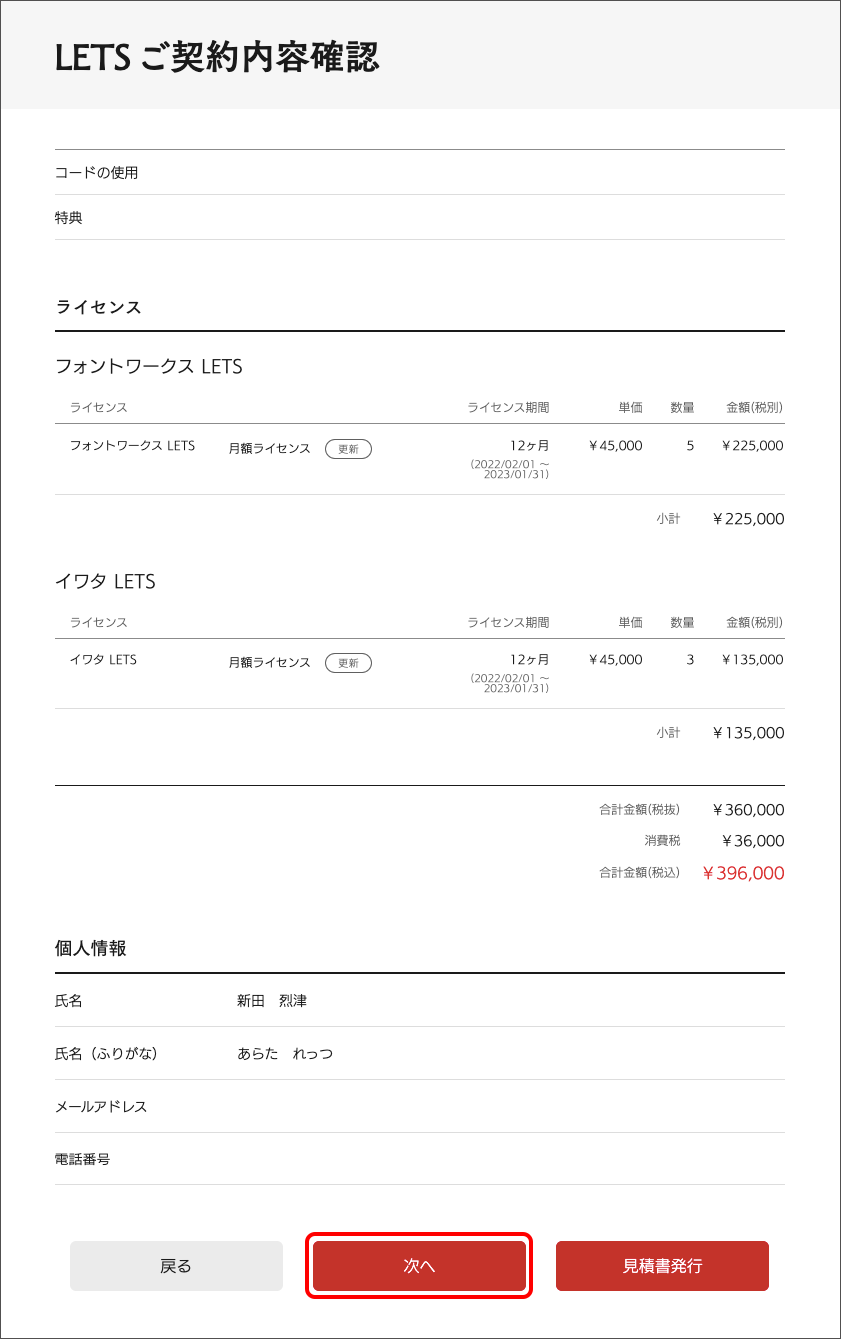The image size is (841, 1339).
Task: Click the 消費税 amount ¥36,000
Action: coord(752,841)
